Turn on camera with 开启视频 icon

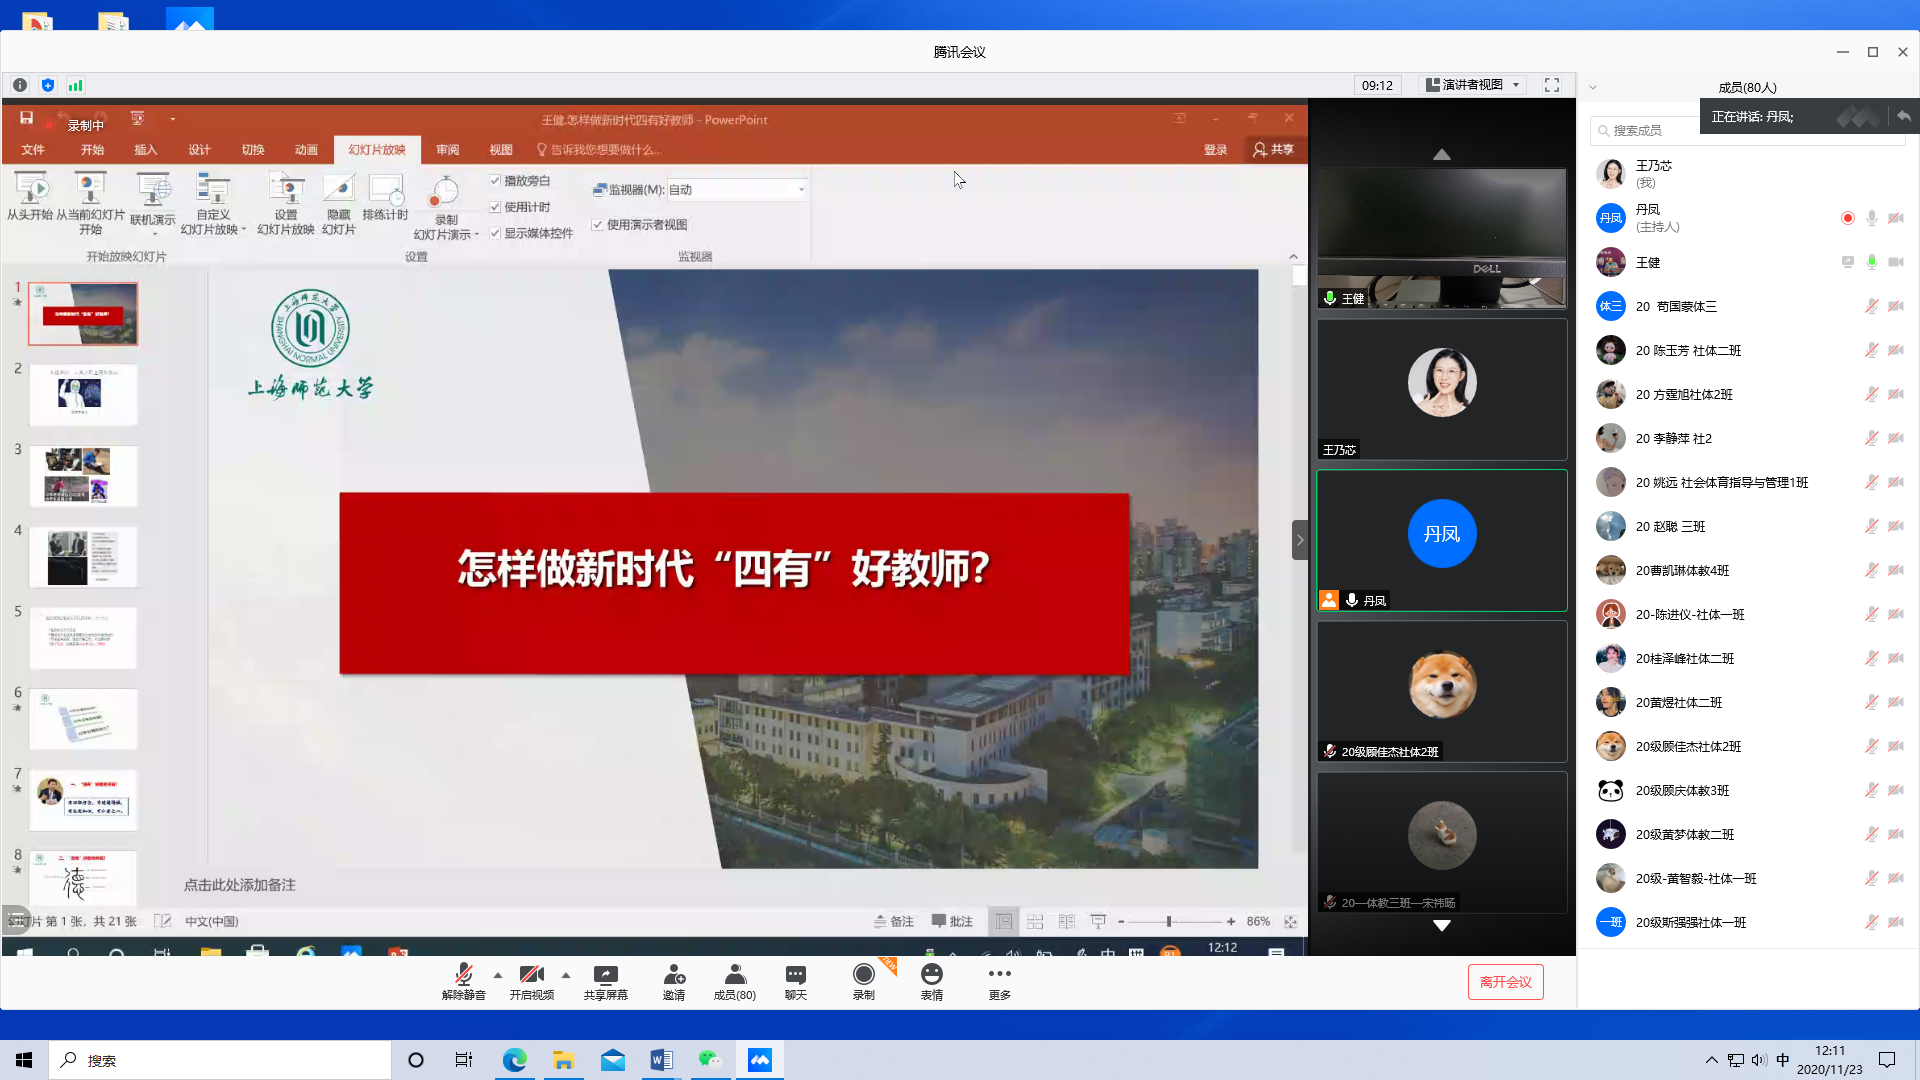tap(532, 975)
